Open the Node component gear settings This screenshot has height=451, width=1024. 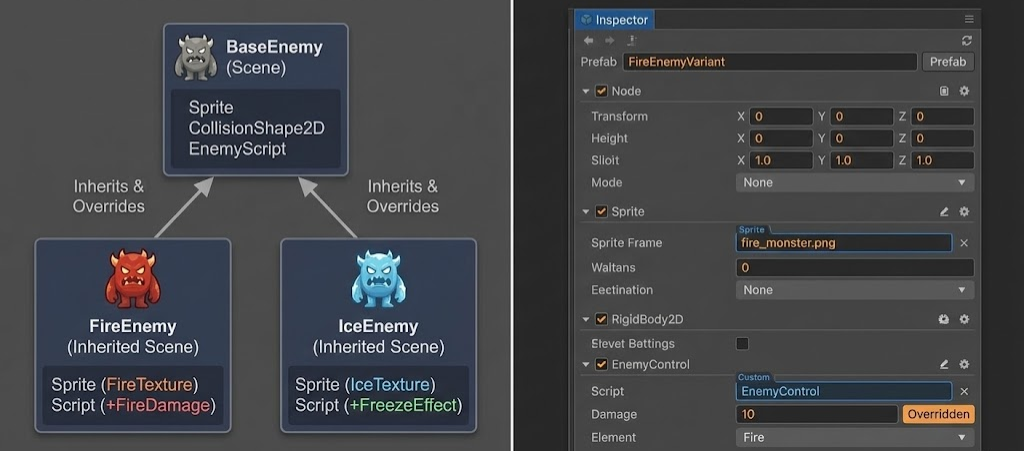click(964, 91)
